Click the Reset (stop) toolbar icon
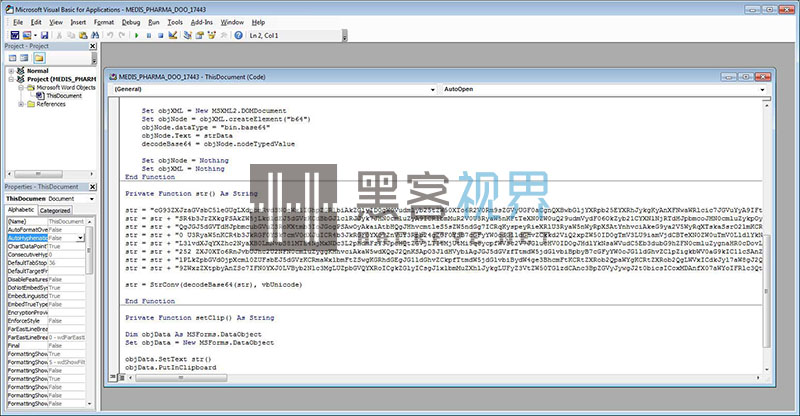The width and height of the screenshot is (800, 416). (160, 35)
